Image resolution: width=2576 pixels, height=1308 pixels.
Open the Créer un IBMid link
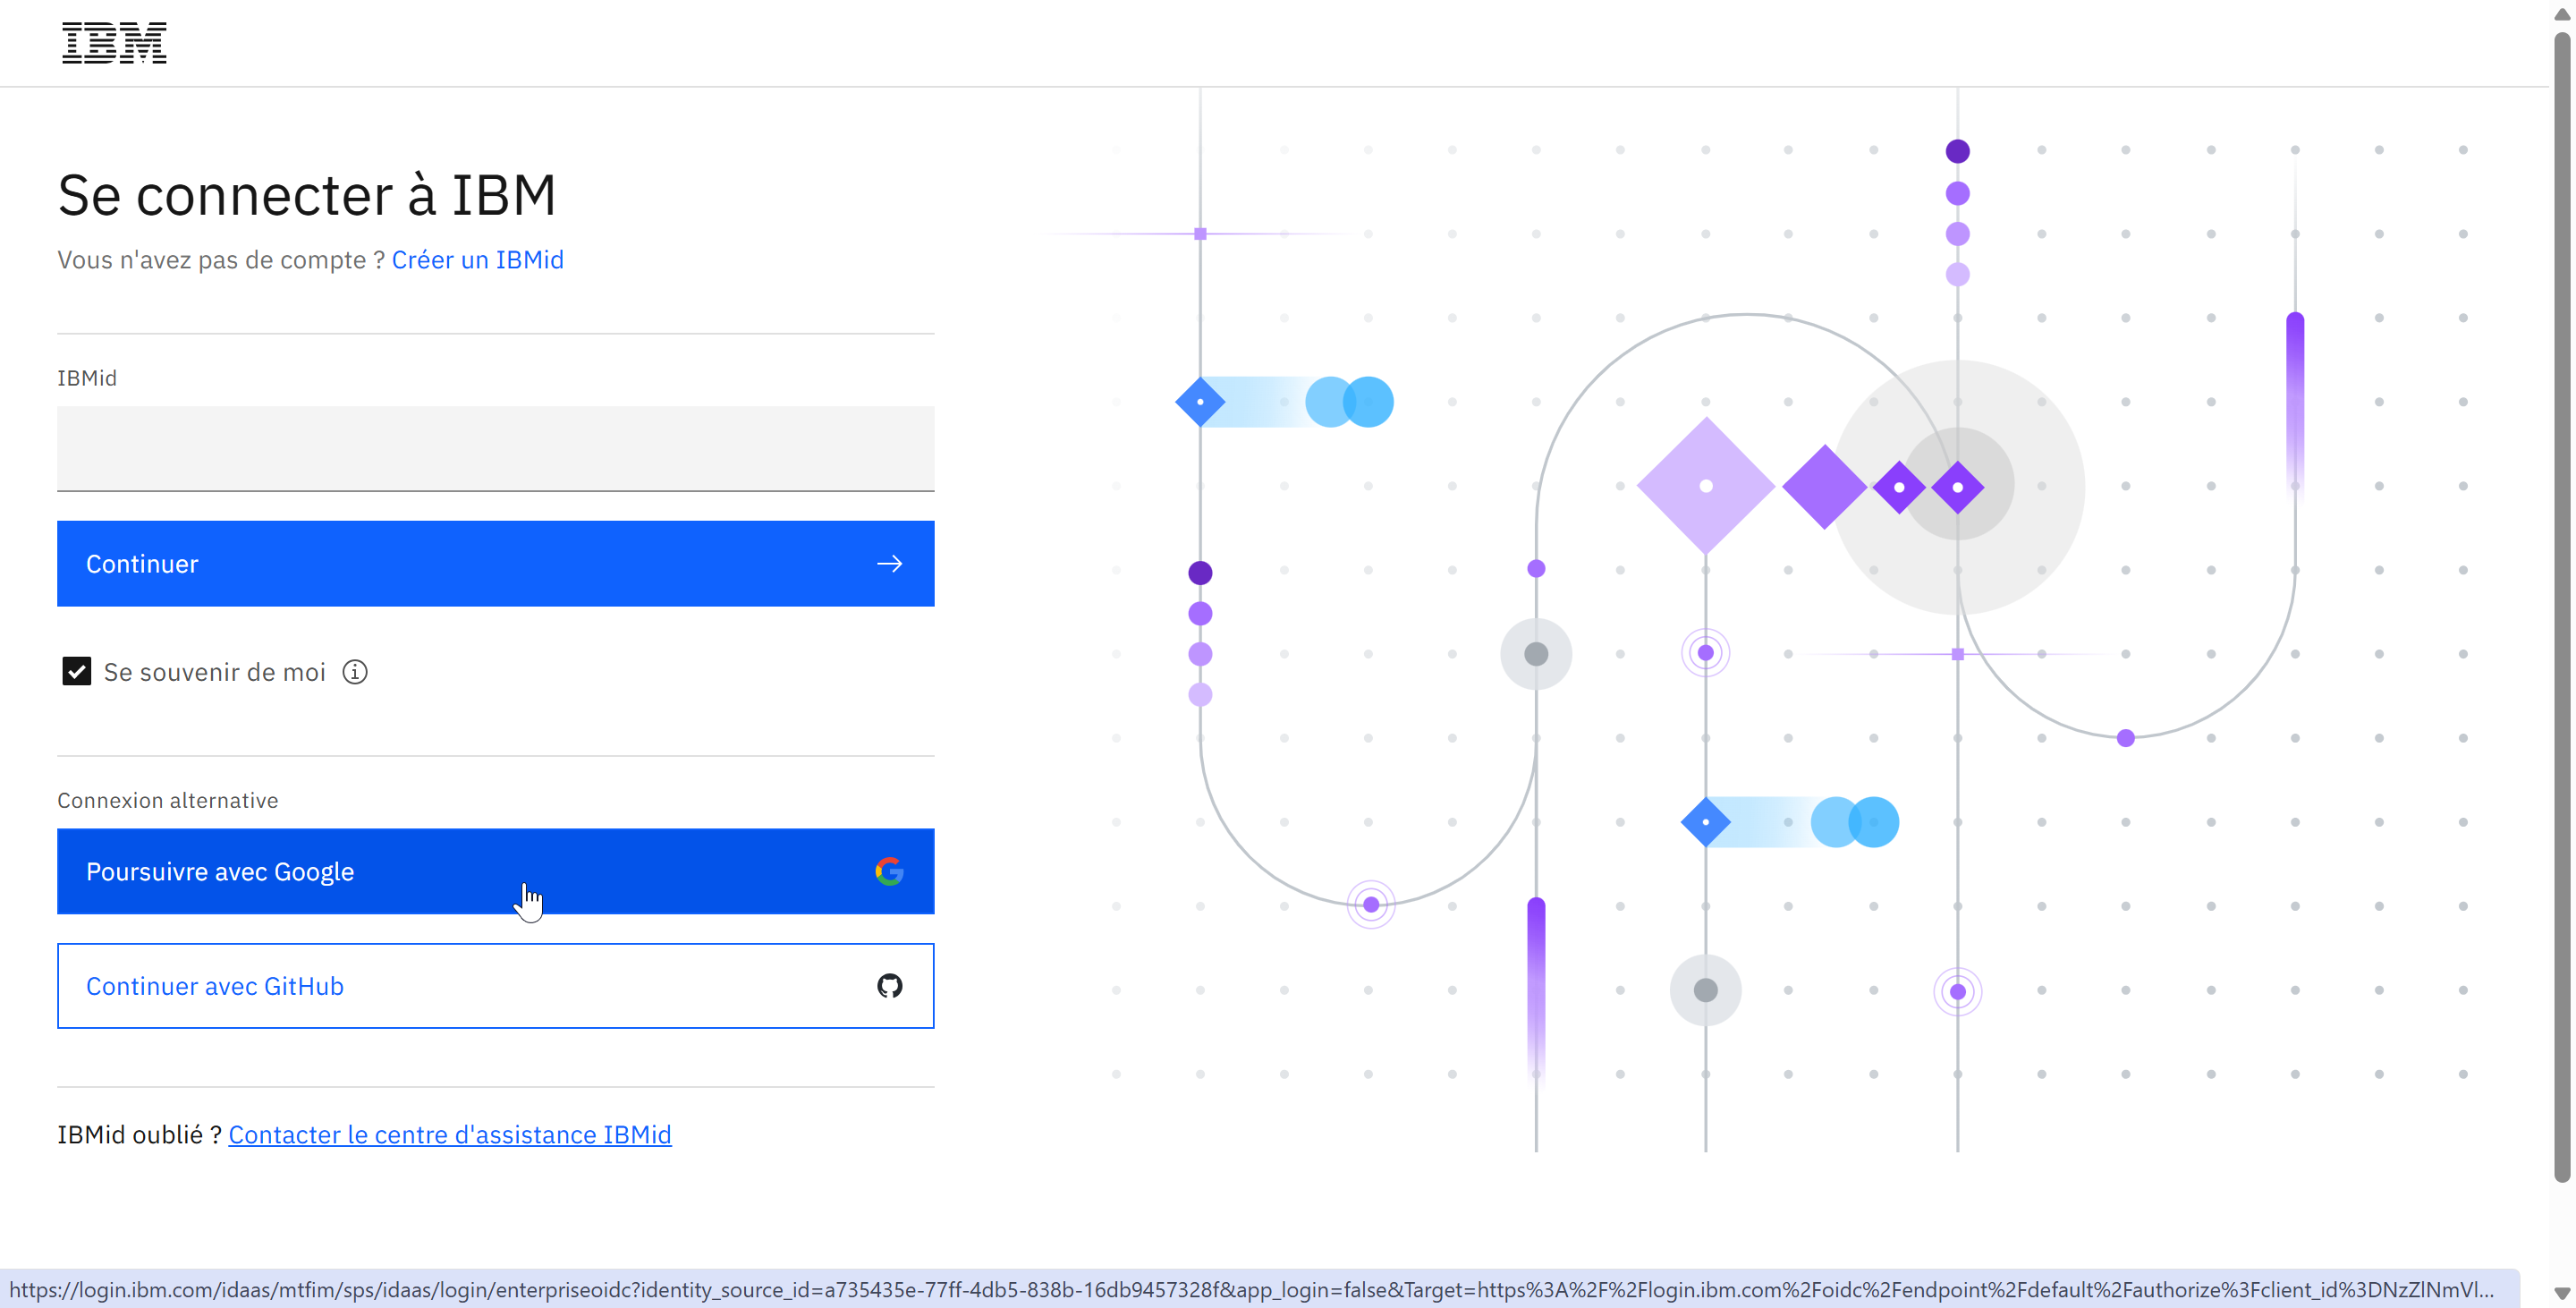478,260
